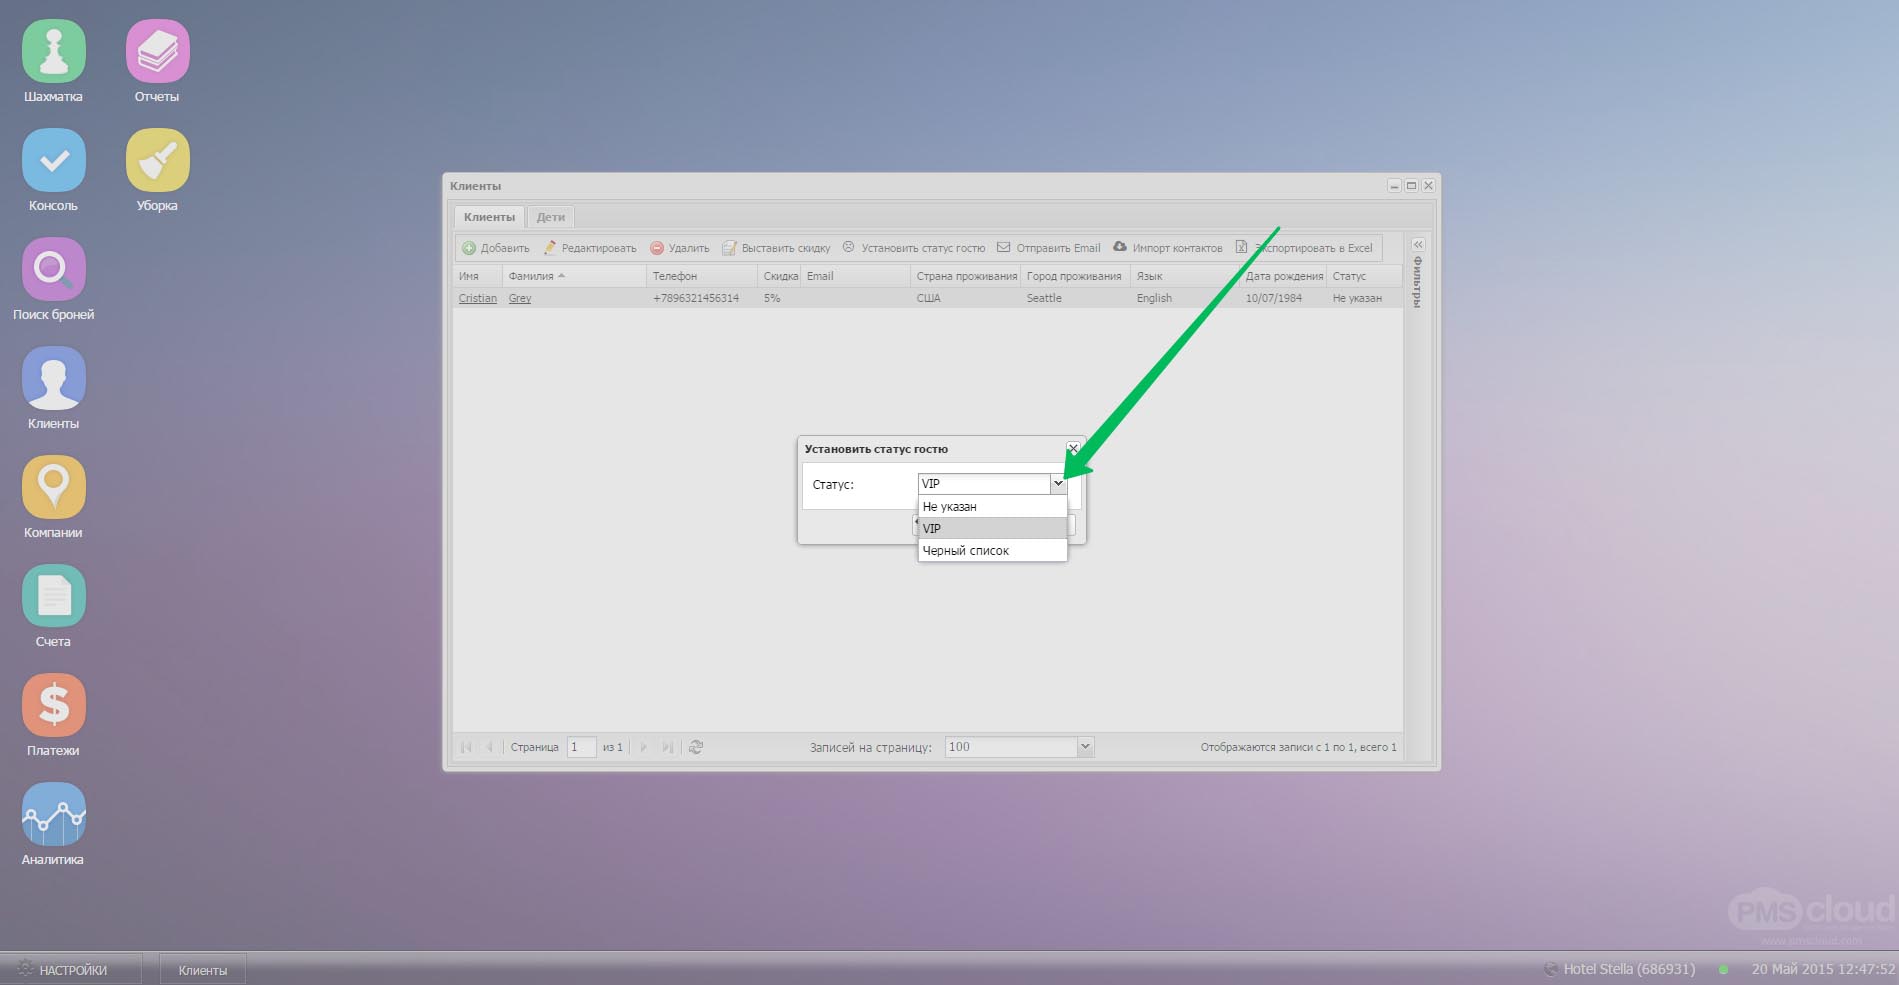Viewport: 1899px width, 985px height.
Task: Sort by Город проживания column header
Action: (1075, 276)
